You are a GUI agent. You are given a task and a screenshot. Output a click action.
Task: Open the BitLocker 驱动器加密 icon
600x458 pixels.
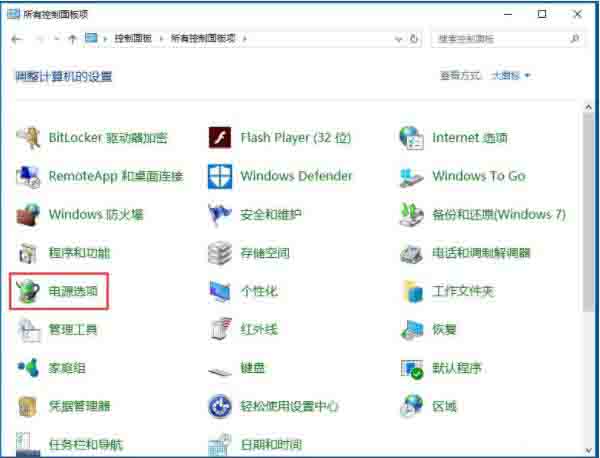29,138
